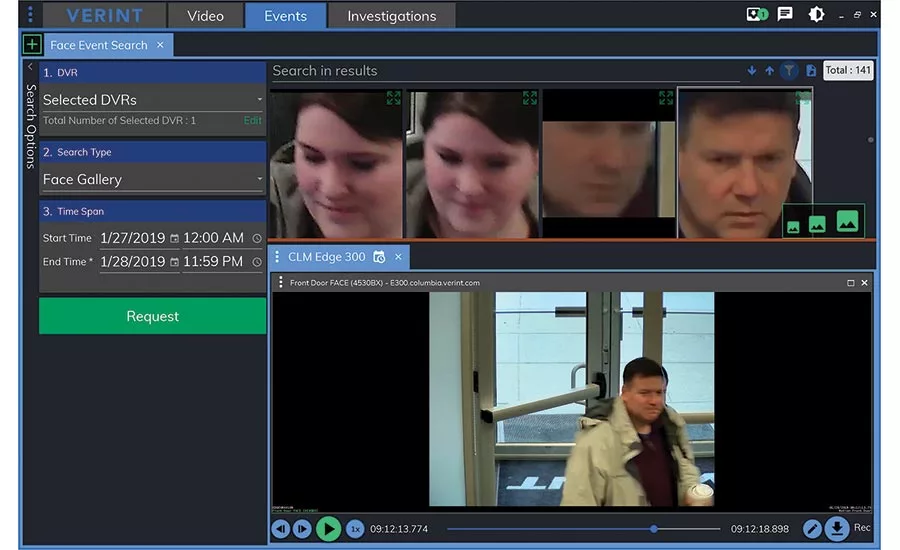
Task: Toggle the brightness theme icon
Action: [816, 15]
